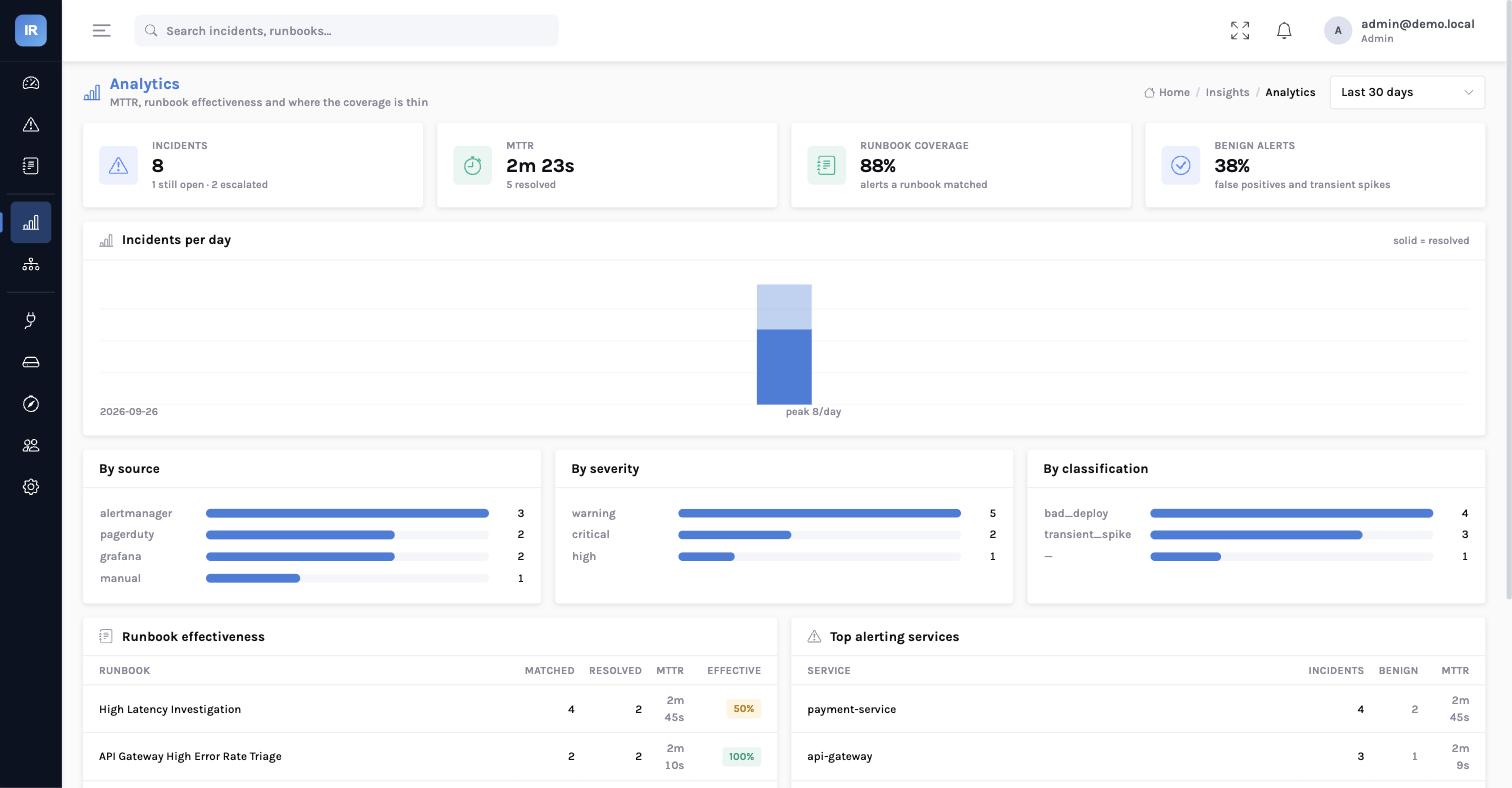
Task: Click the MTTR card stopwatch icon
Action: click(x=472, y=165)
